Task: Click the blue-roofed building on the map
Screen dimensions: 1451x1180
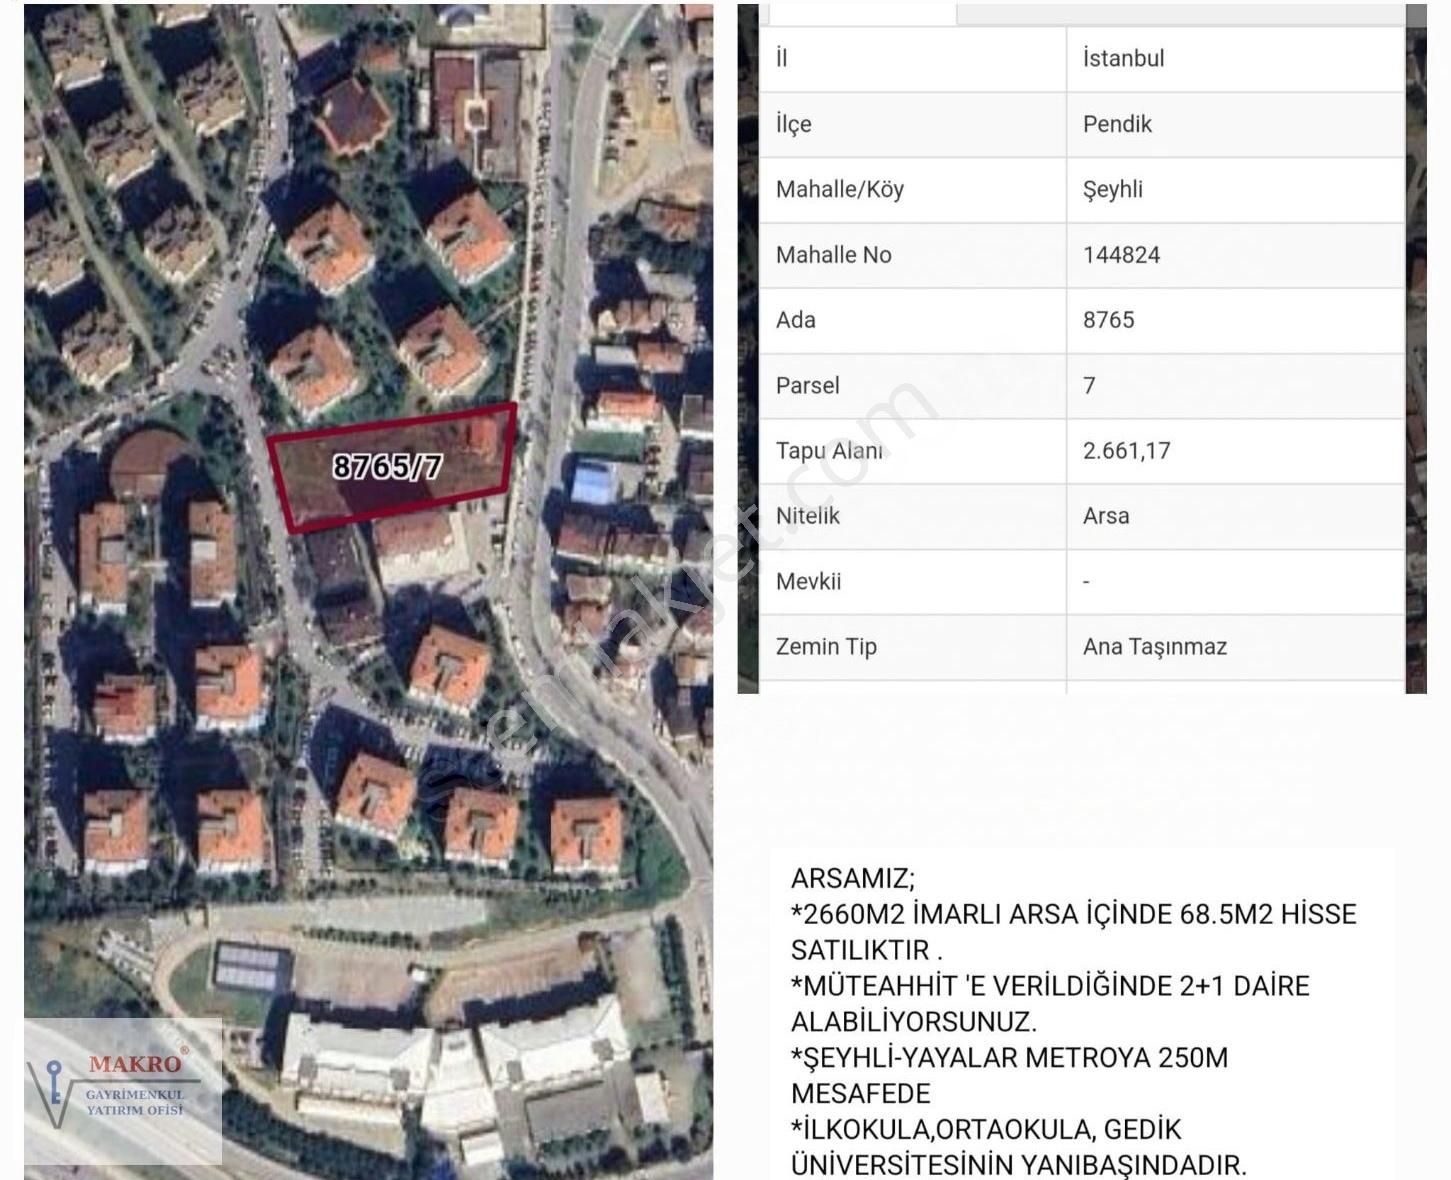Action: tap(597, 480)
